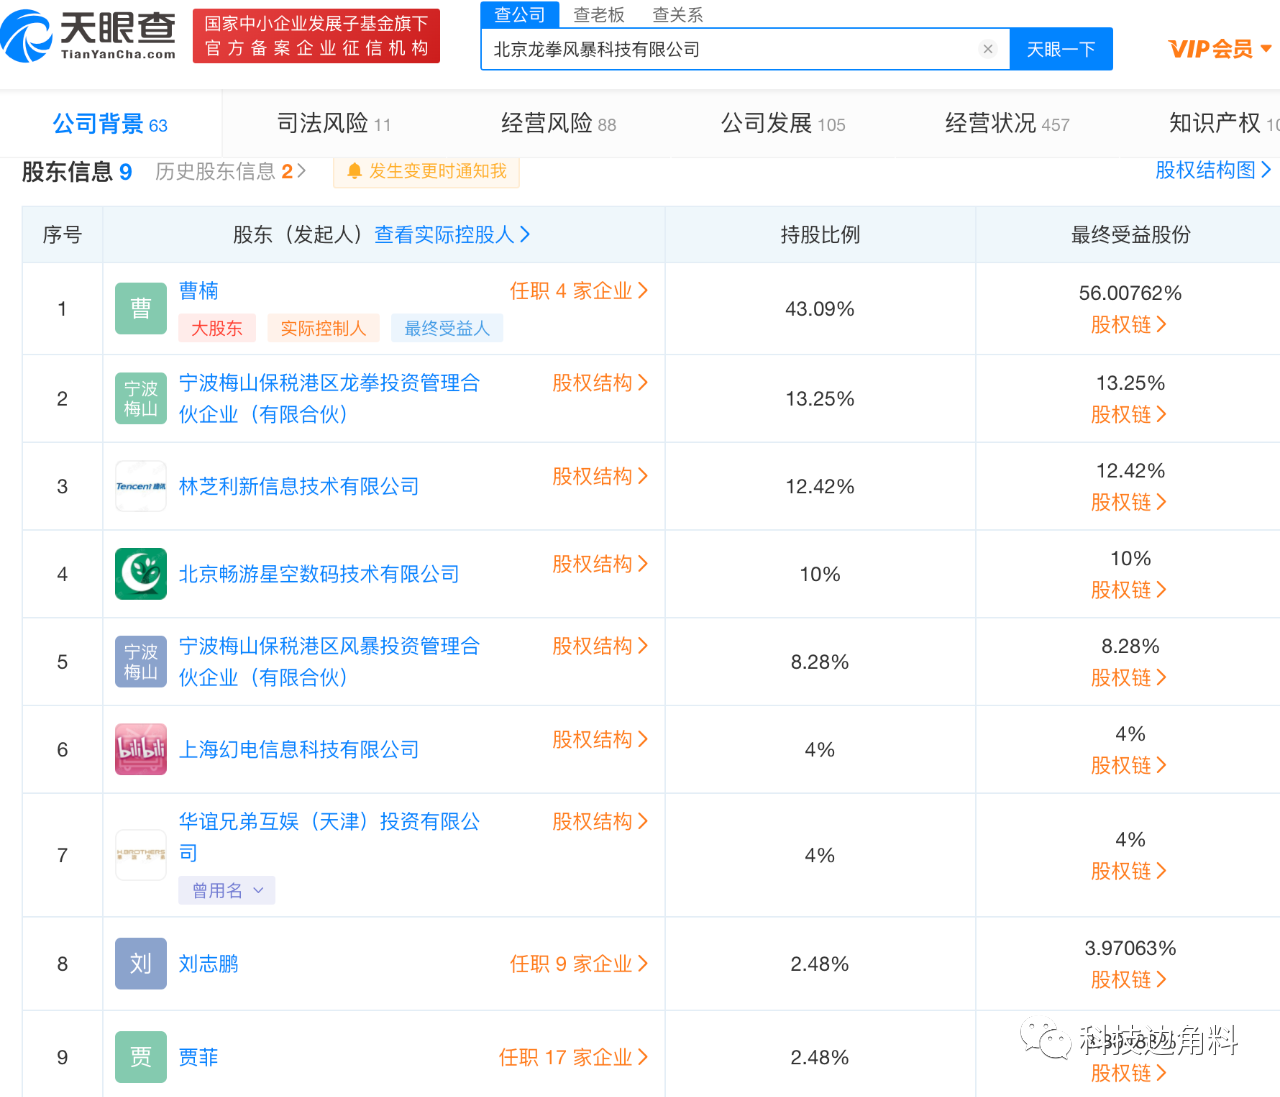Screen dimensions: 1280x1097
Task: Click the Tencent logo beside 林芝利新信息技术有限公司
Action: 140,486
